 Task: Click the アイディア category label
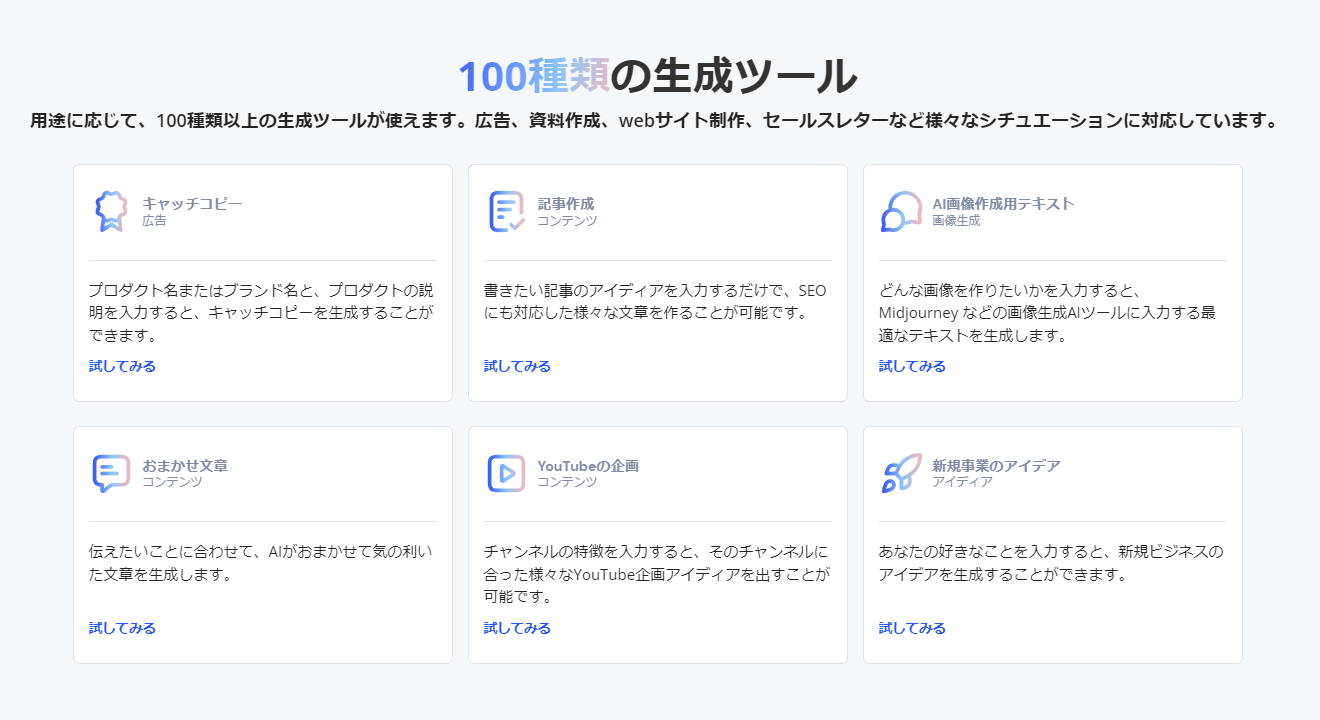click(x=962, y=482)
